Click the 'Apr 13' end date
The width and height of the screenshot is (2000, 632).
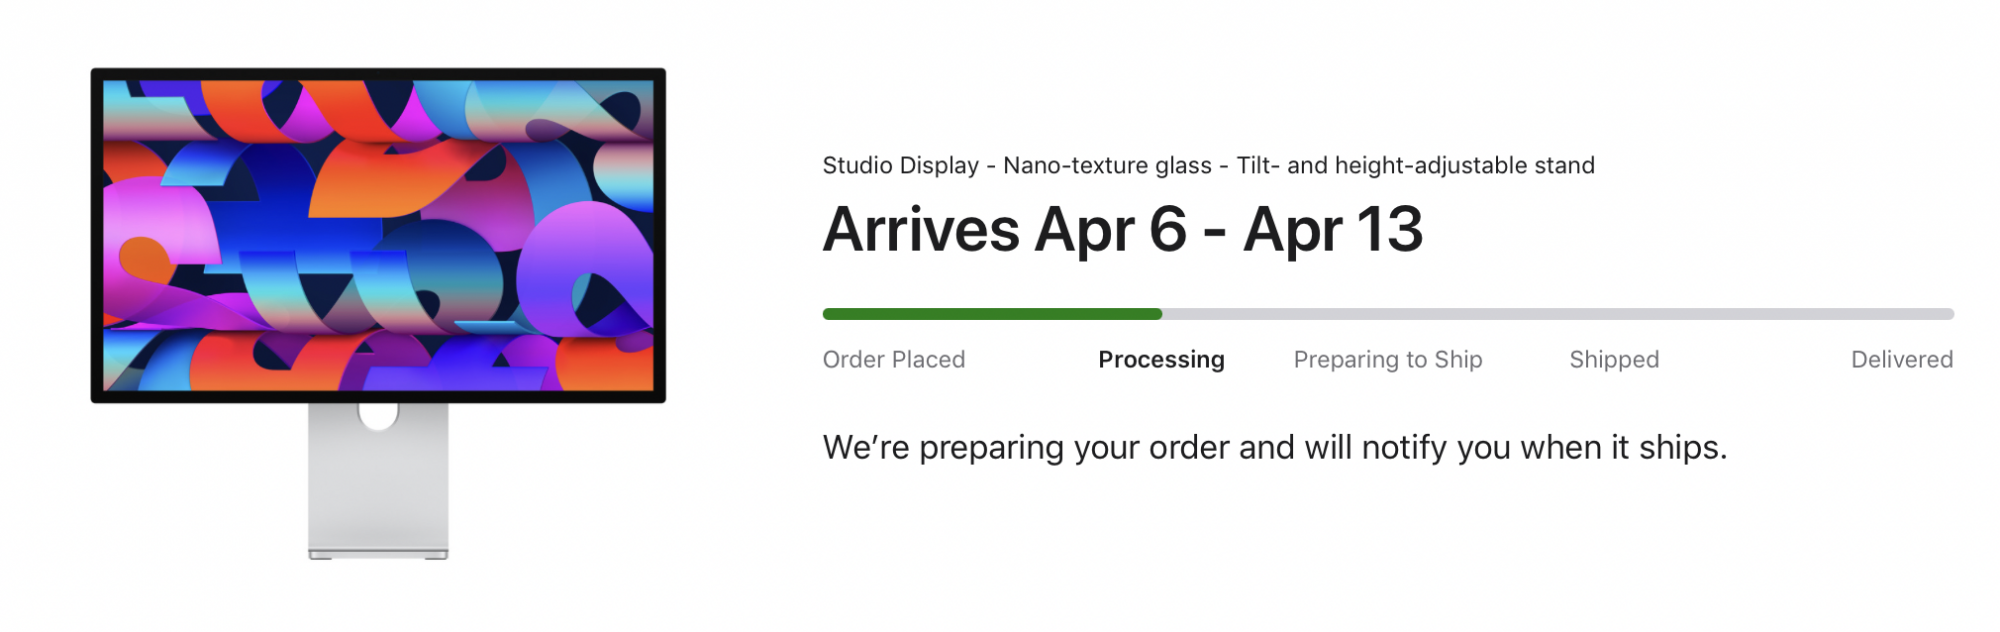[1333, 230]
